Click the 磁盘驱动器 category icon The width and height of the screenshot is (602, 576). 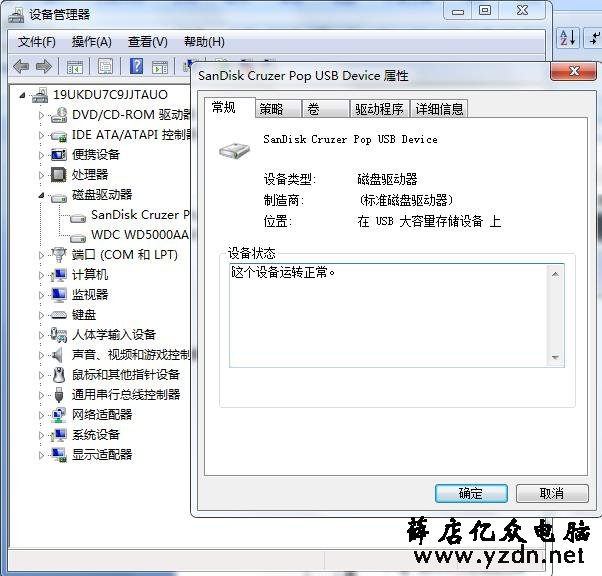(x=59, y=197)
